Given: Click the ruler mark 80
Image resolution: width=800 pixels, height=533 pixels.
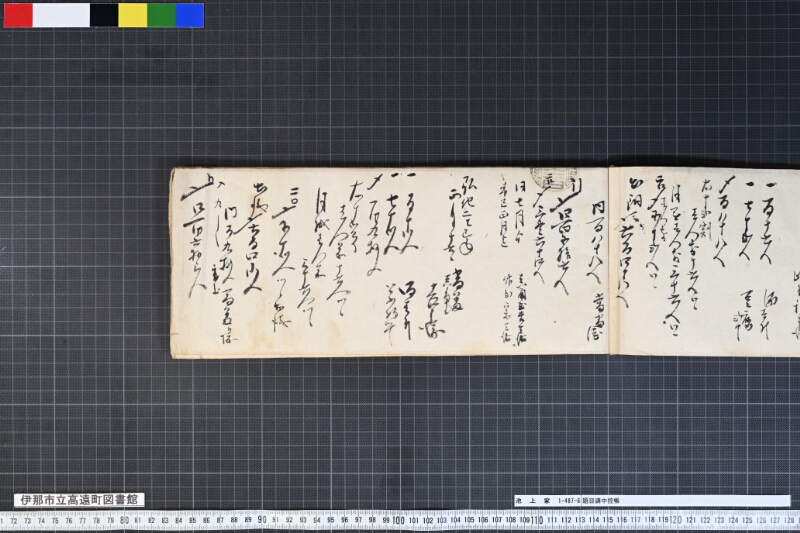Looking at the screenshot, I should (124, 520).
